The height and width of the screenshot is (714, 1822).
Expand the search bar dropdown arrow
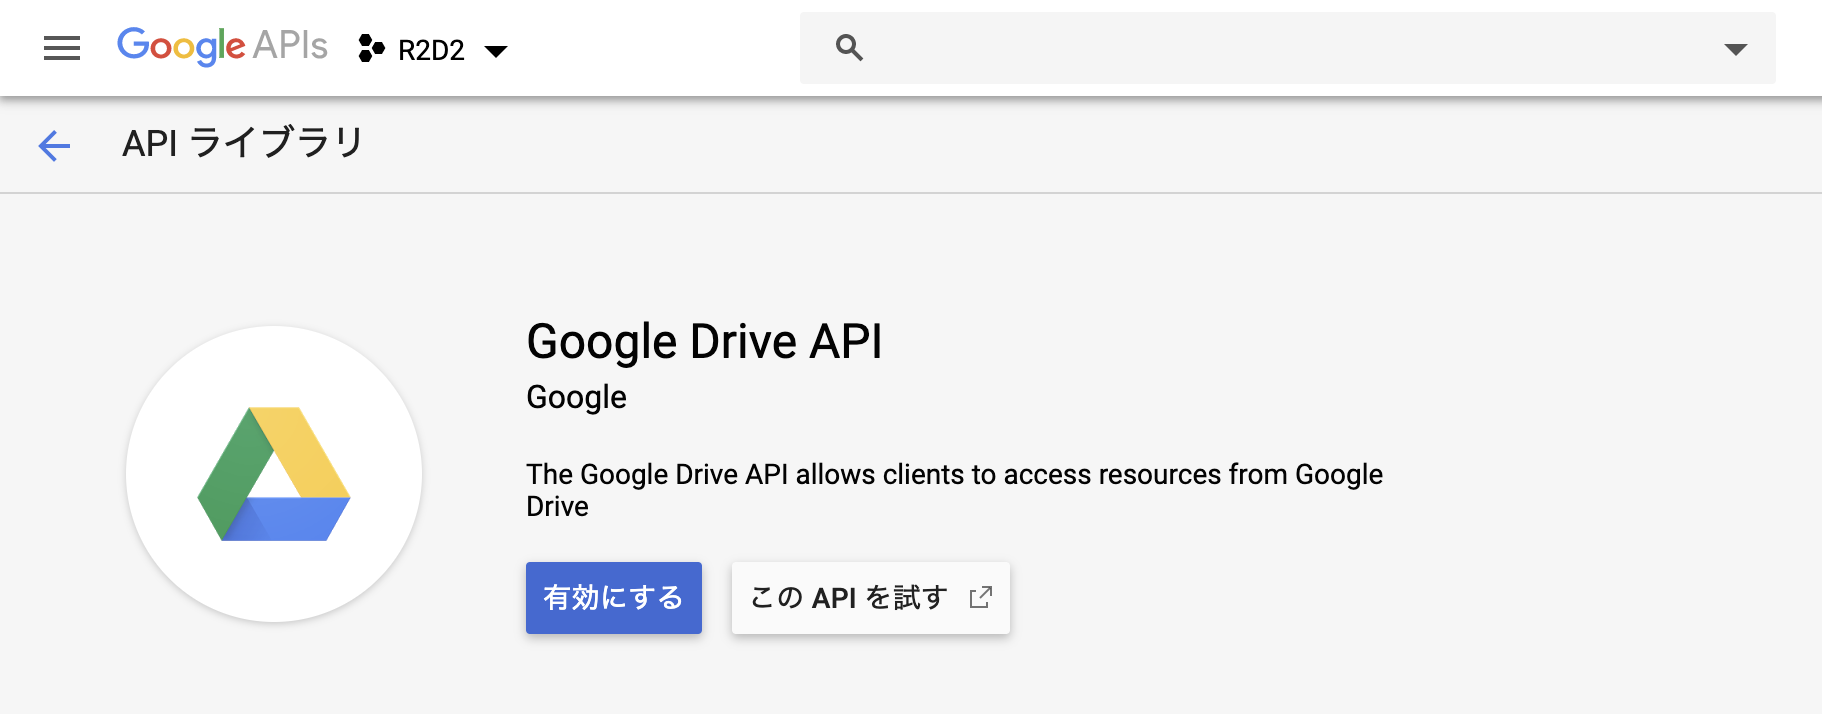click(x=1736, y=49)
